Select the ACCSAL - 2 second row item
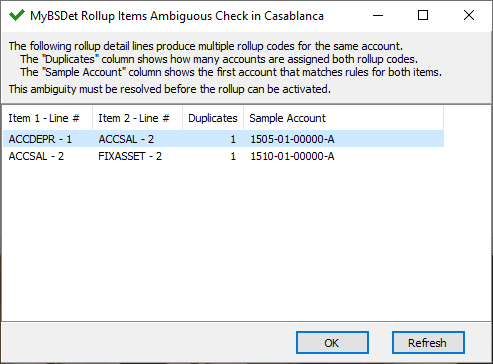The width and height of the screenshot is (493, 364). click(x=36, y=156)
